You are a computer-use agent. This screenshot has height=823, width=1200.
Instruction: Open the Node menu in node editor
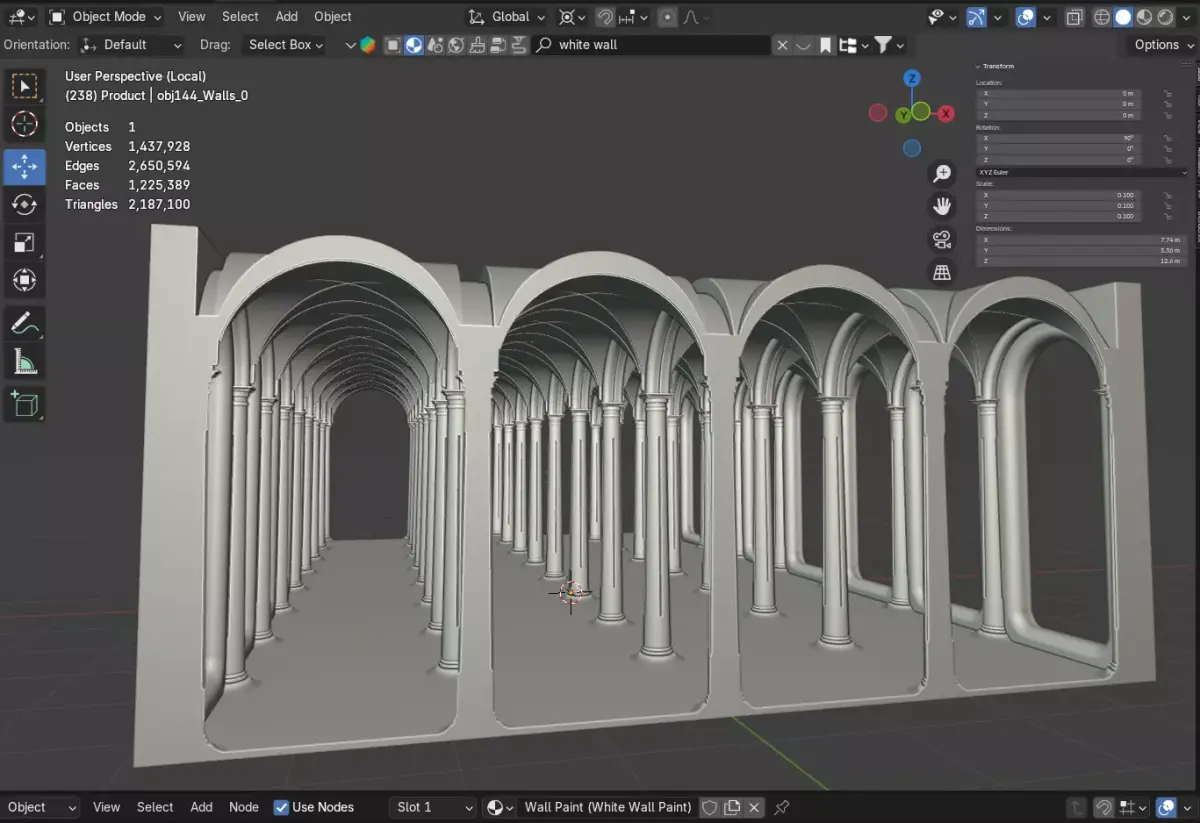[x=244, y=807]
